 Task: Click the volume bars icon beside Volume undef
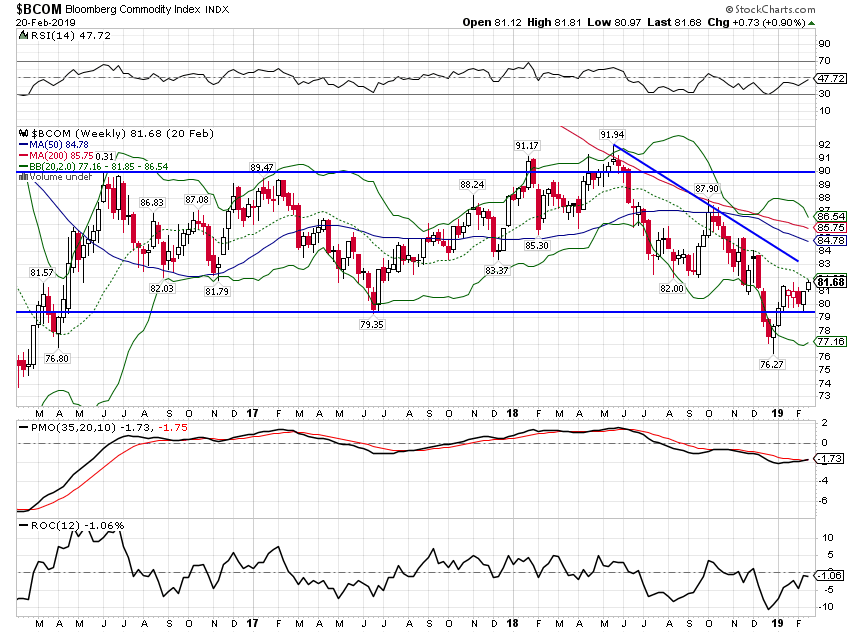23,177
